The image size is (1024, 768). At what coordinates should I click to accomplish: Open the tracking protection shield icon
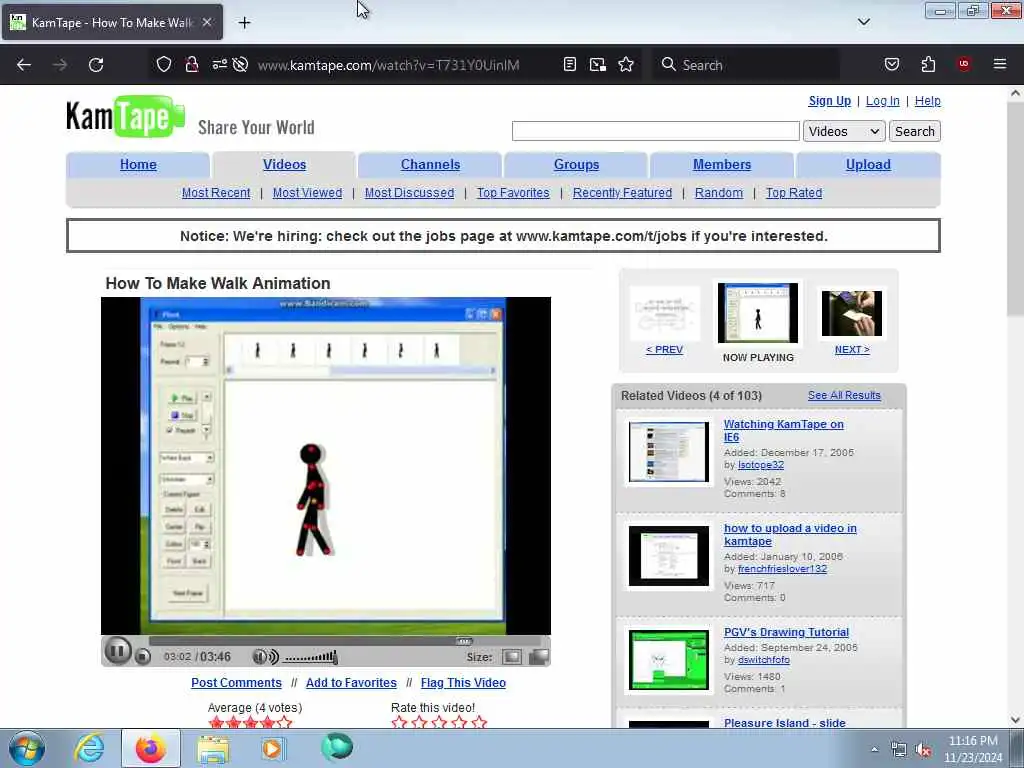(163, 65)
